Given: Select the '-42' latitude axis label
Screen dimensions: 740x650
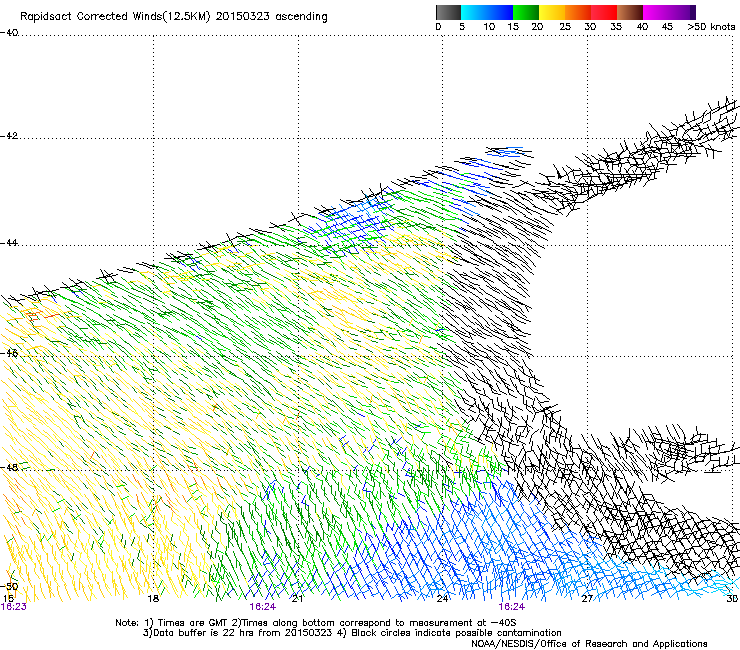Looking at the screenshot, I should 9,136.
